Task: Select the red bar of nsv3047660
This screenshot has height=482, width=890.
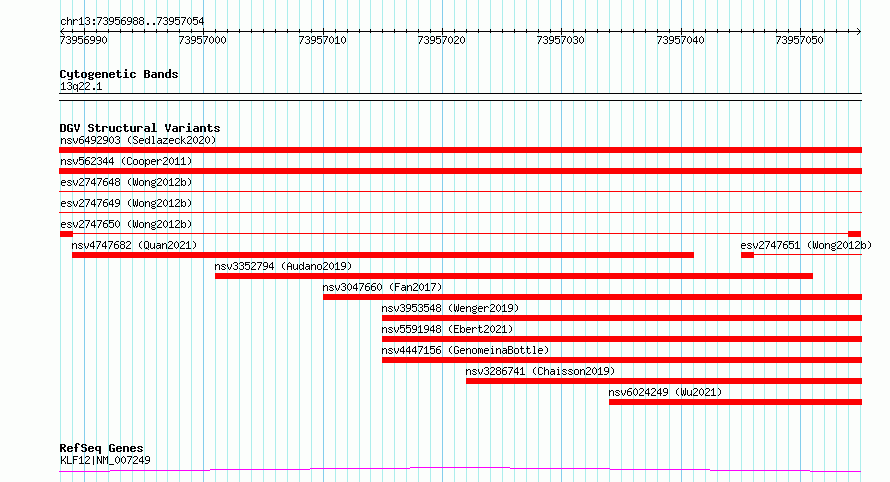Action: [593, 297]
